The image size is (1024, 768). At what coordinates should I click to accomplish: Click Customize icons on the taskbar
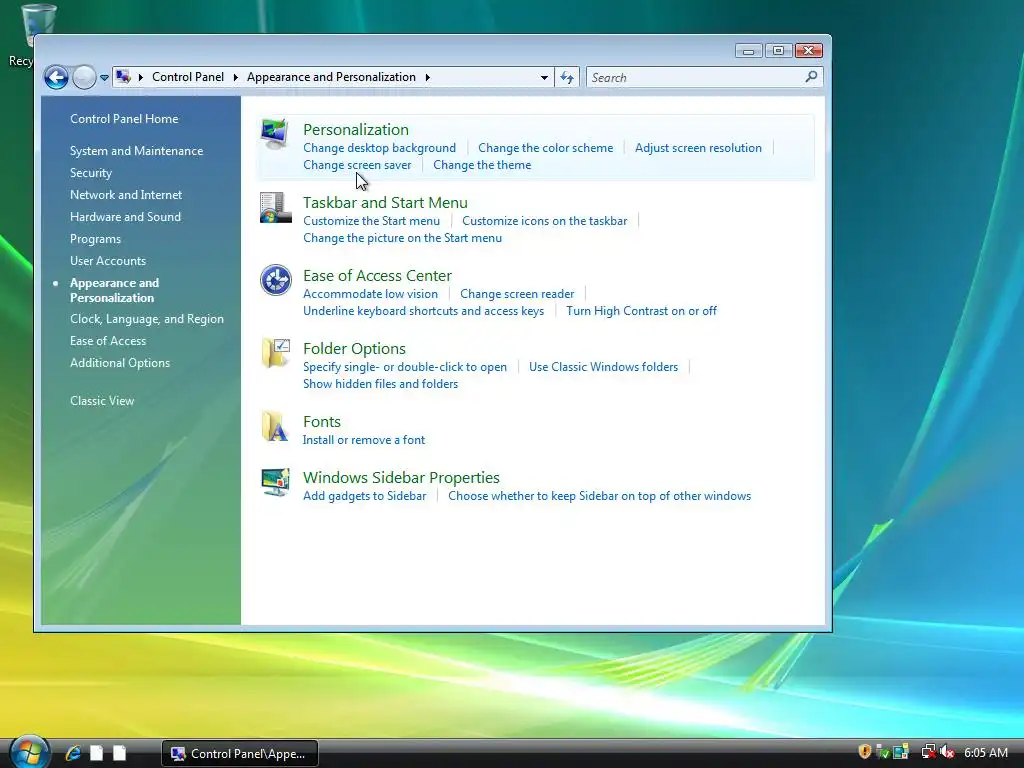click(545, 221)
